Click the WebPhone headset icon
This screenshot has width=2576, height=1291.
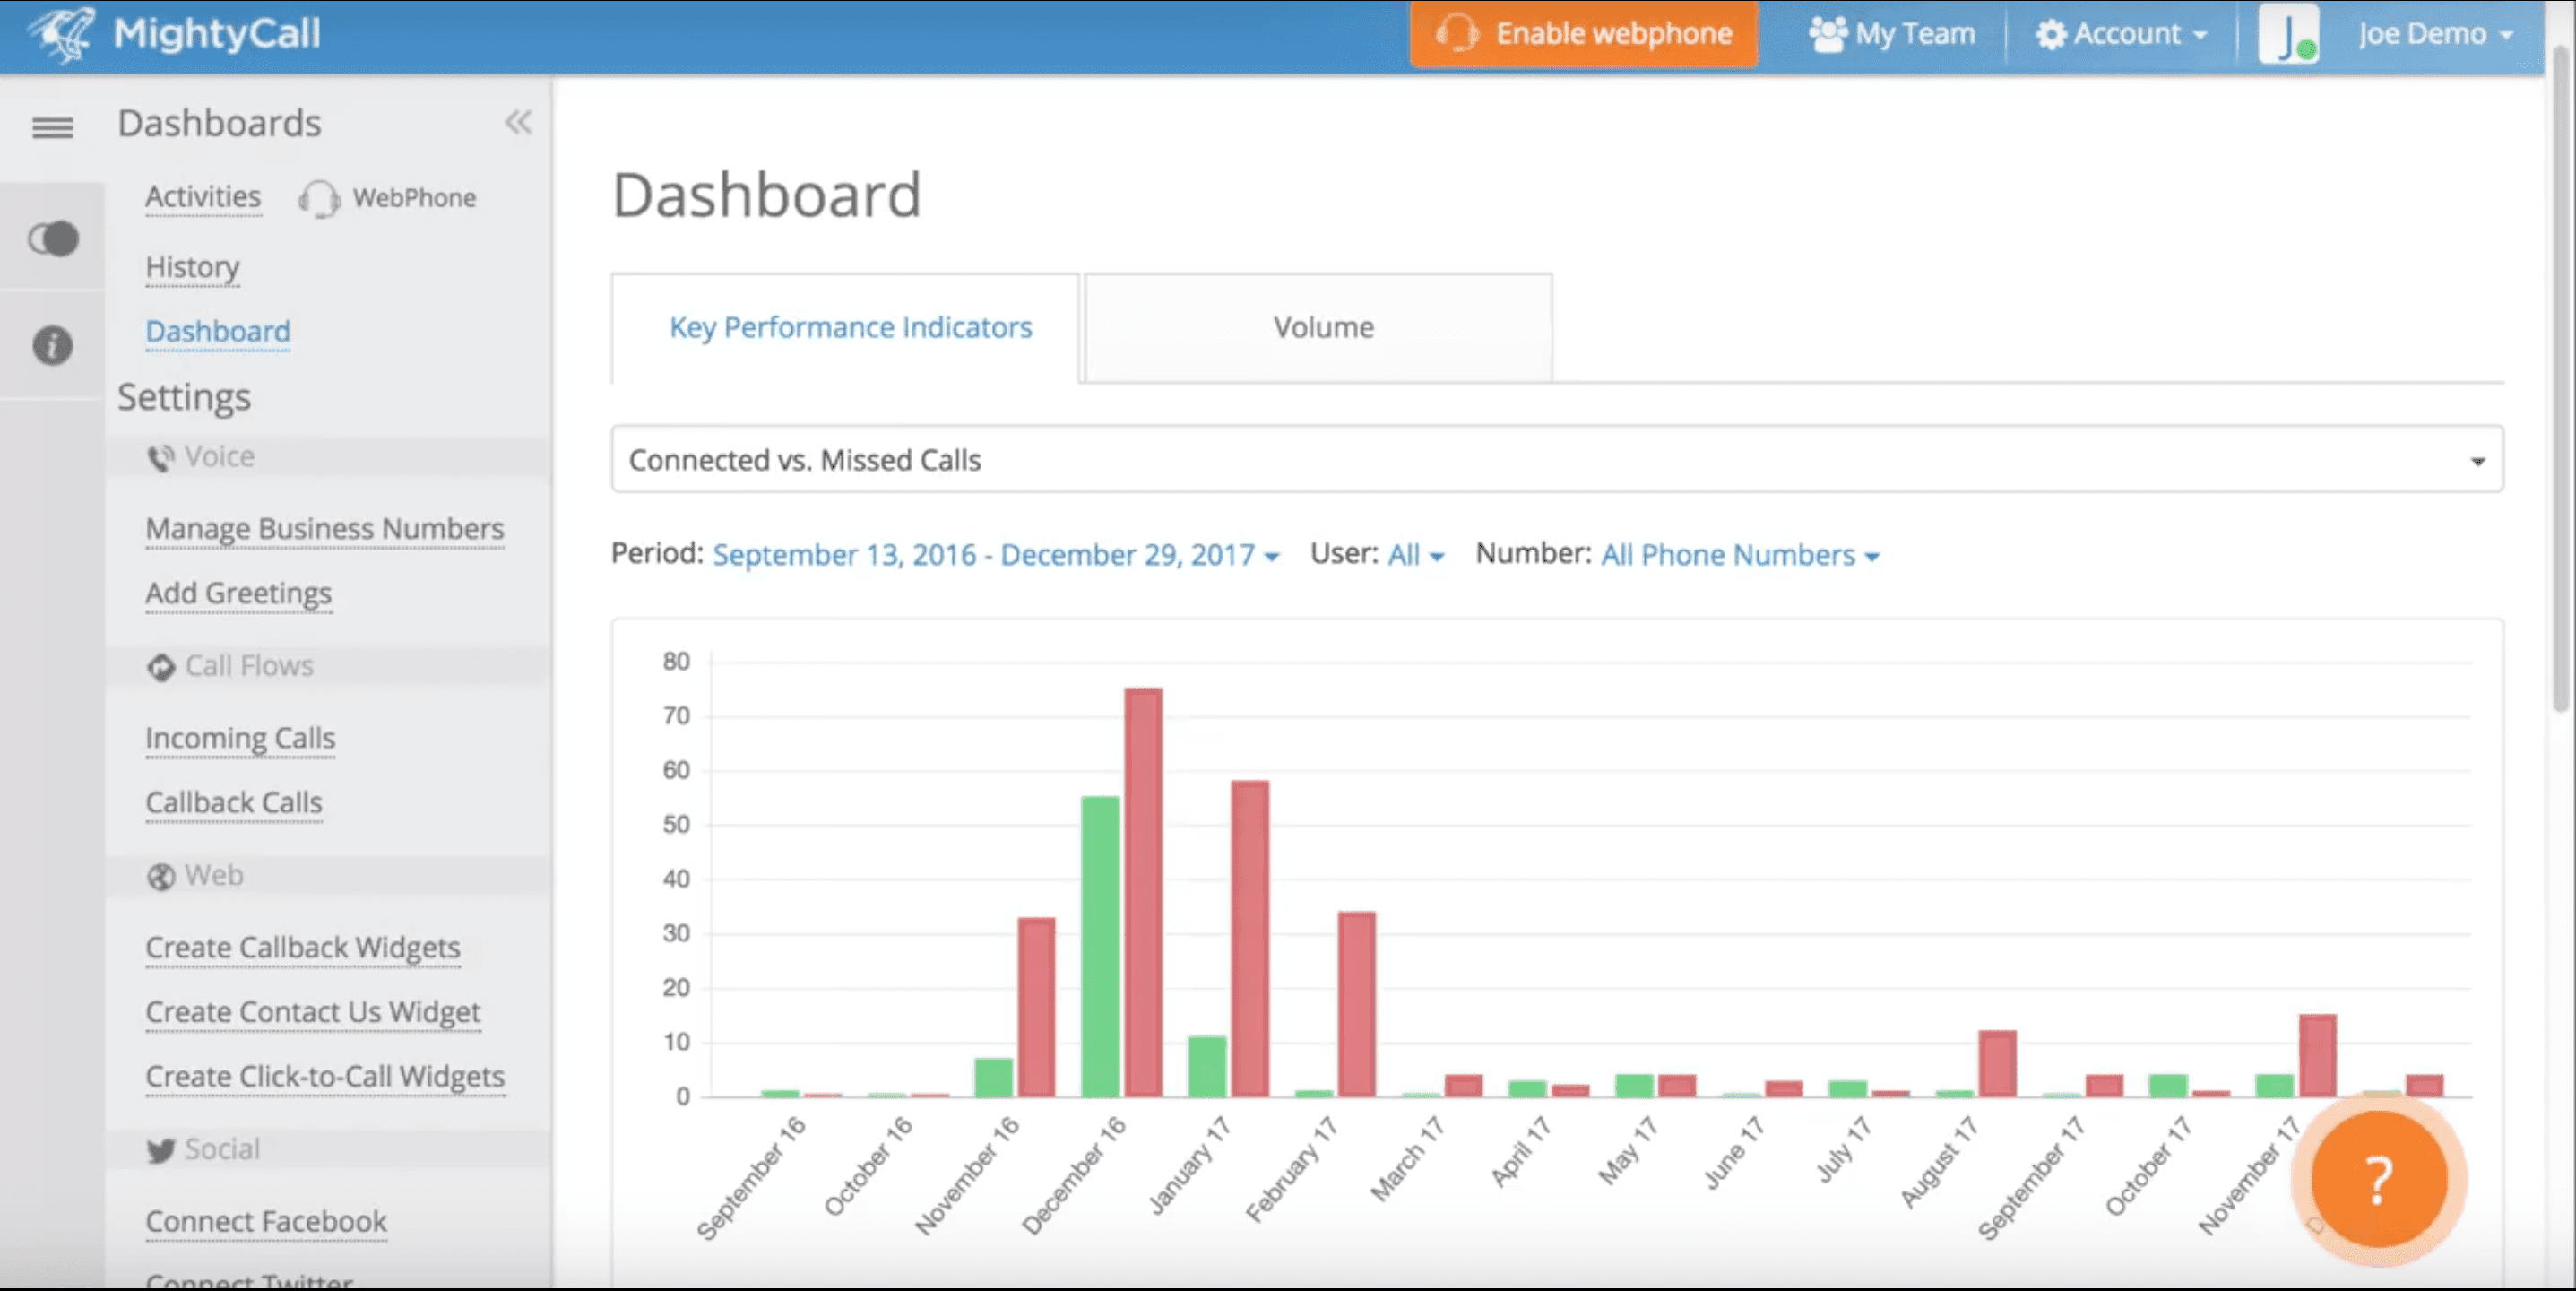click(319, 199)
